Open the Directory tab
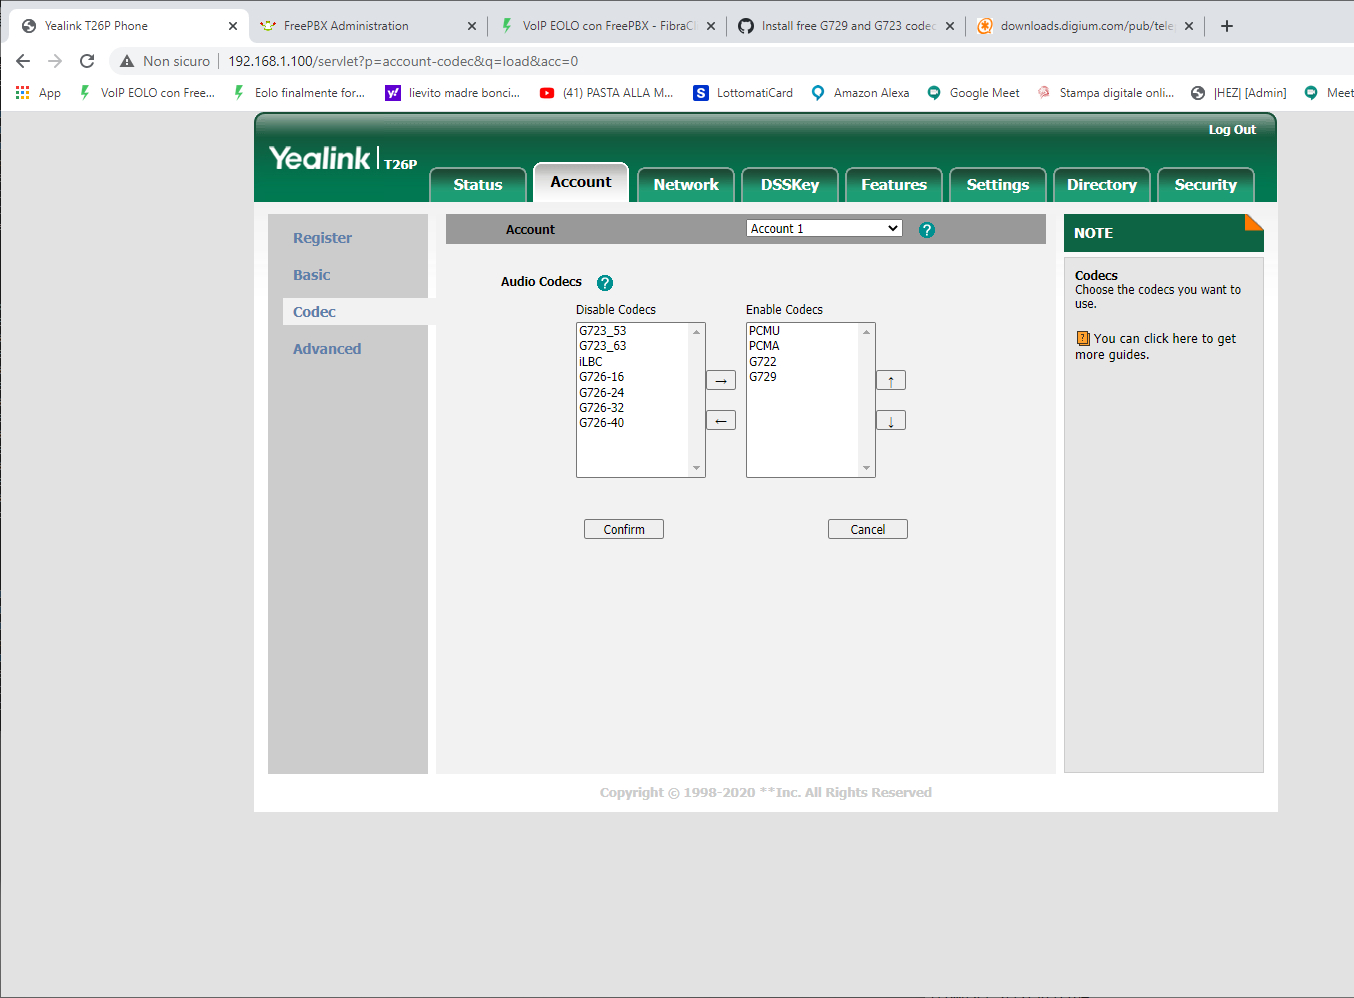This screenshot has height=998, width=1354. click(x=1102, y=185)
